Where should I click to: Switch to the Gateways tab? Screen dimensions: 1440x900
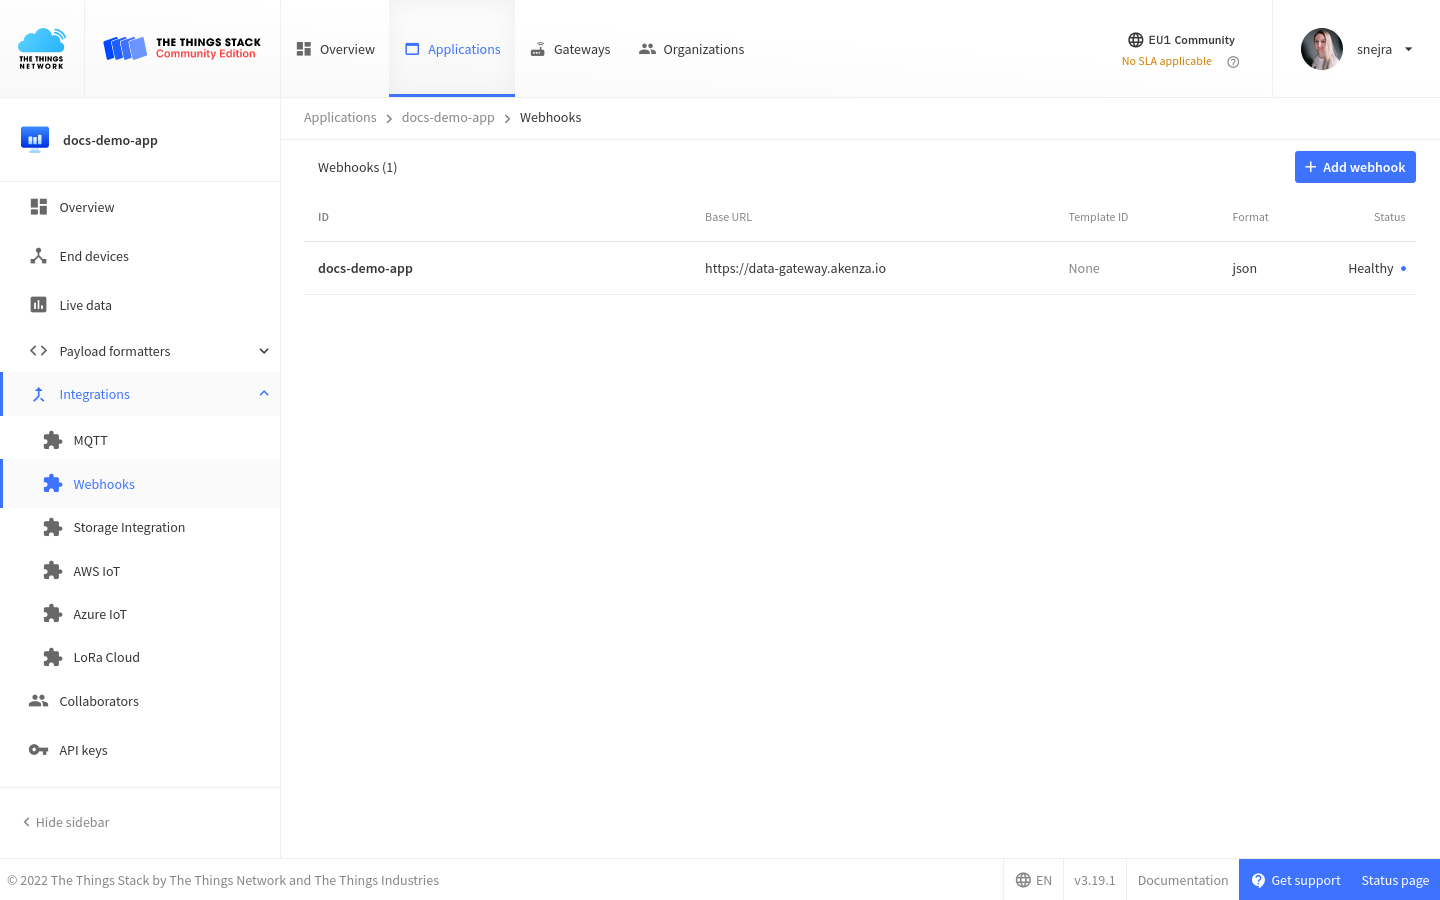pyautogui.click(x=581, y=49)
